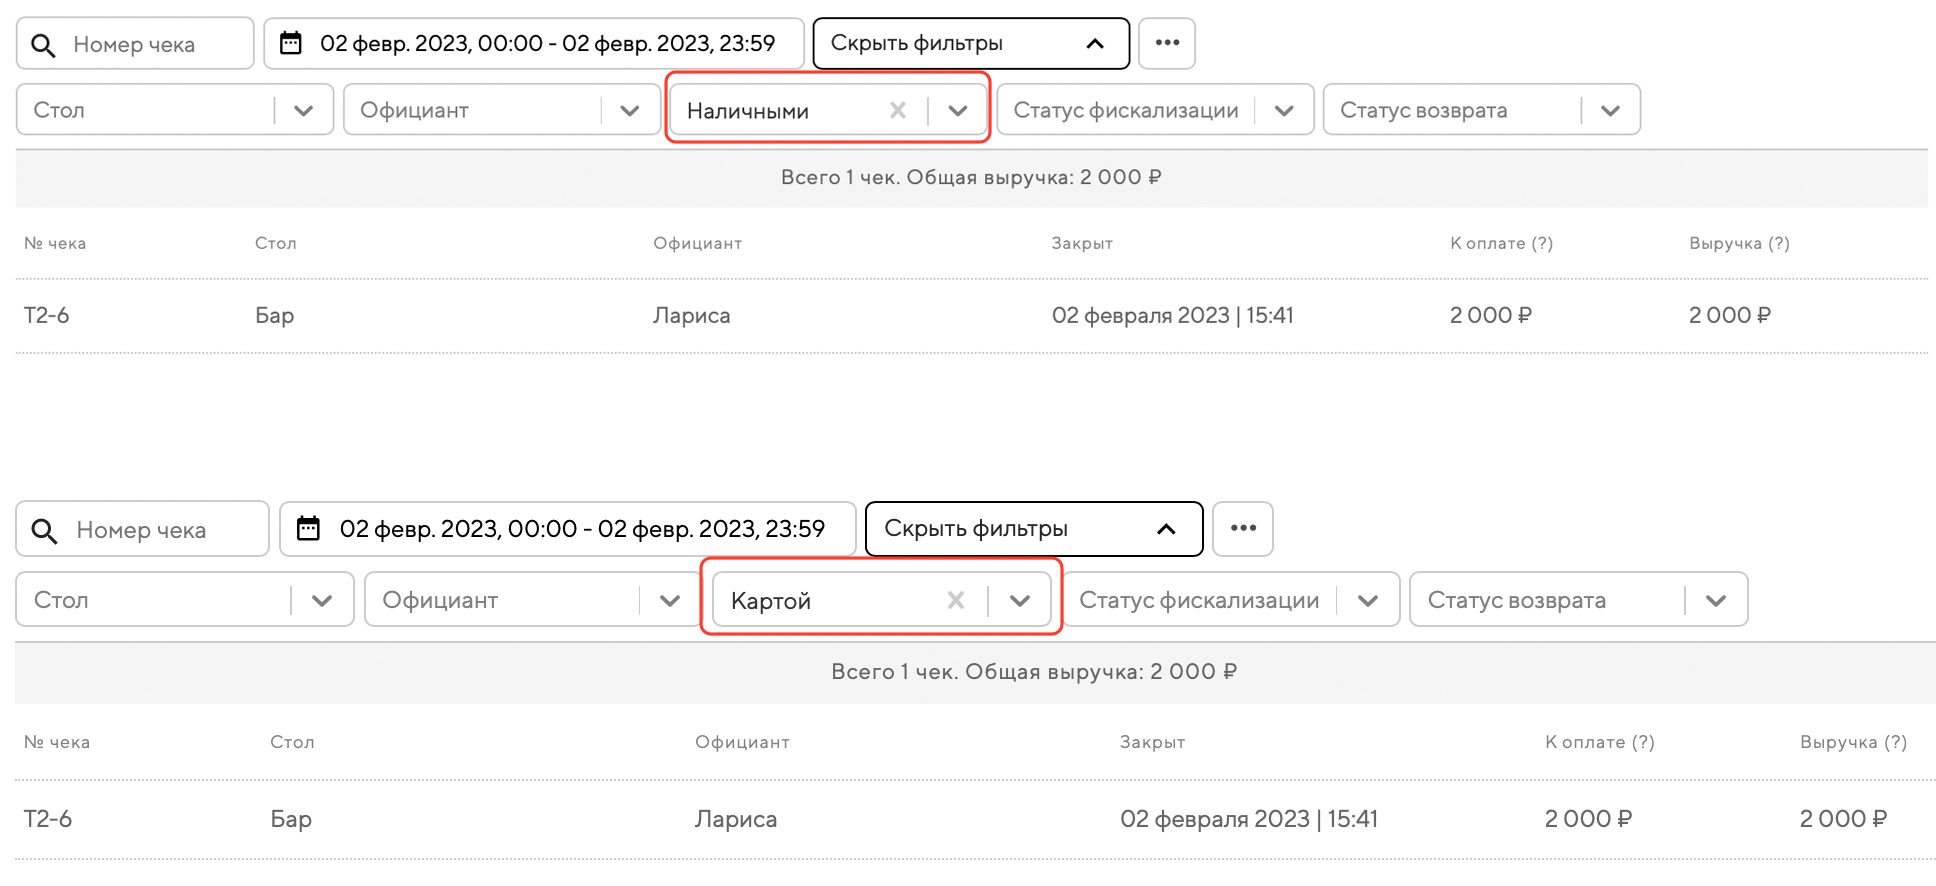Collapse filters via lower Скрыть фильтры button
Image resolution: width=1936 pixels, height=886 pixels.
[1033, 528]
